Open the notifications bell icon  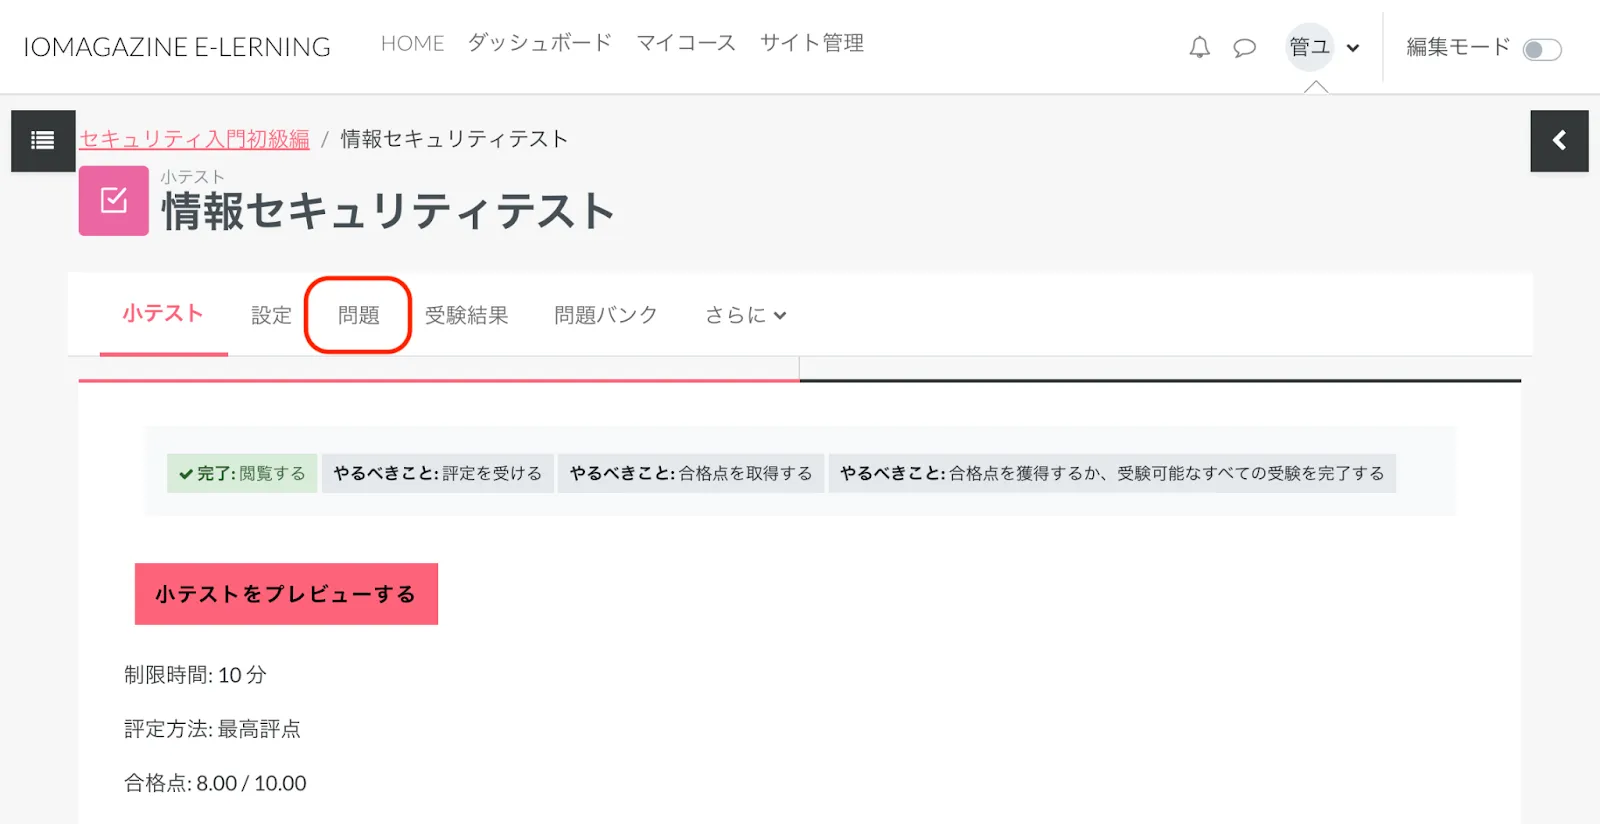1199,47
